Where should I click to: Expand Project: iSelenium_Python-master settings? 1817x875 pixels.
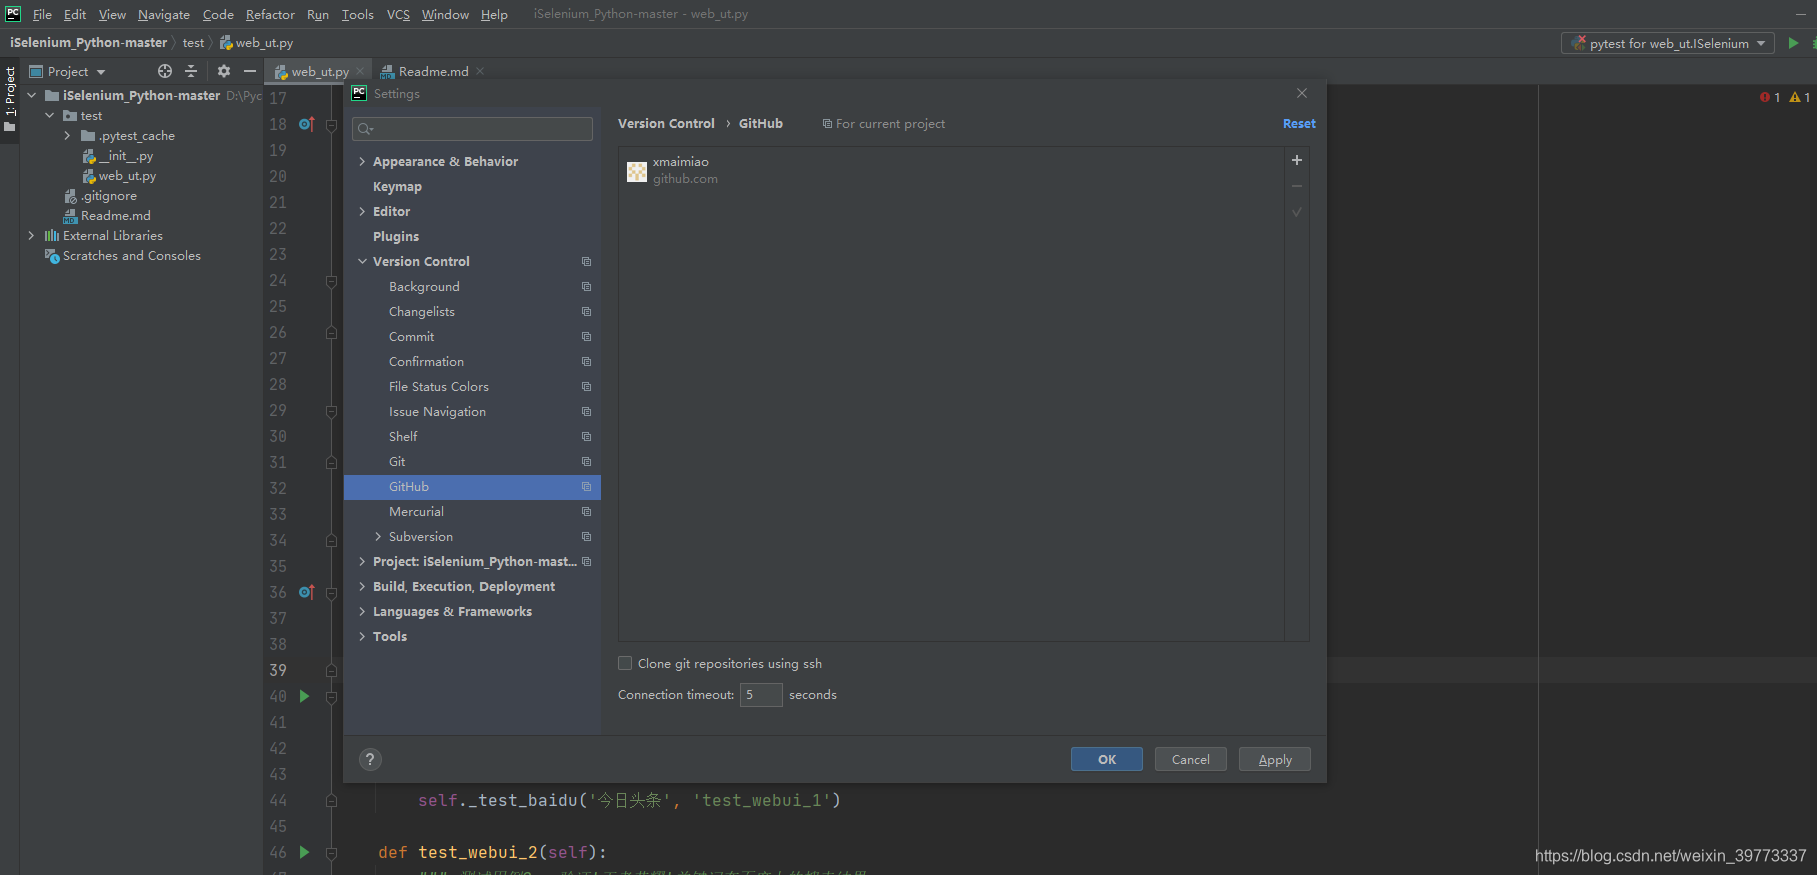tap(362, 562)
